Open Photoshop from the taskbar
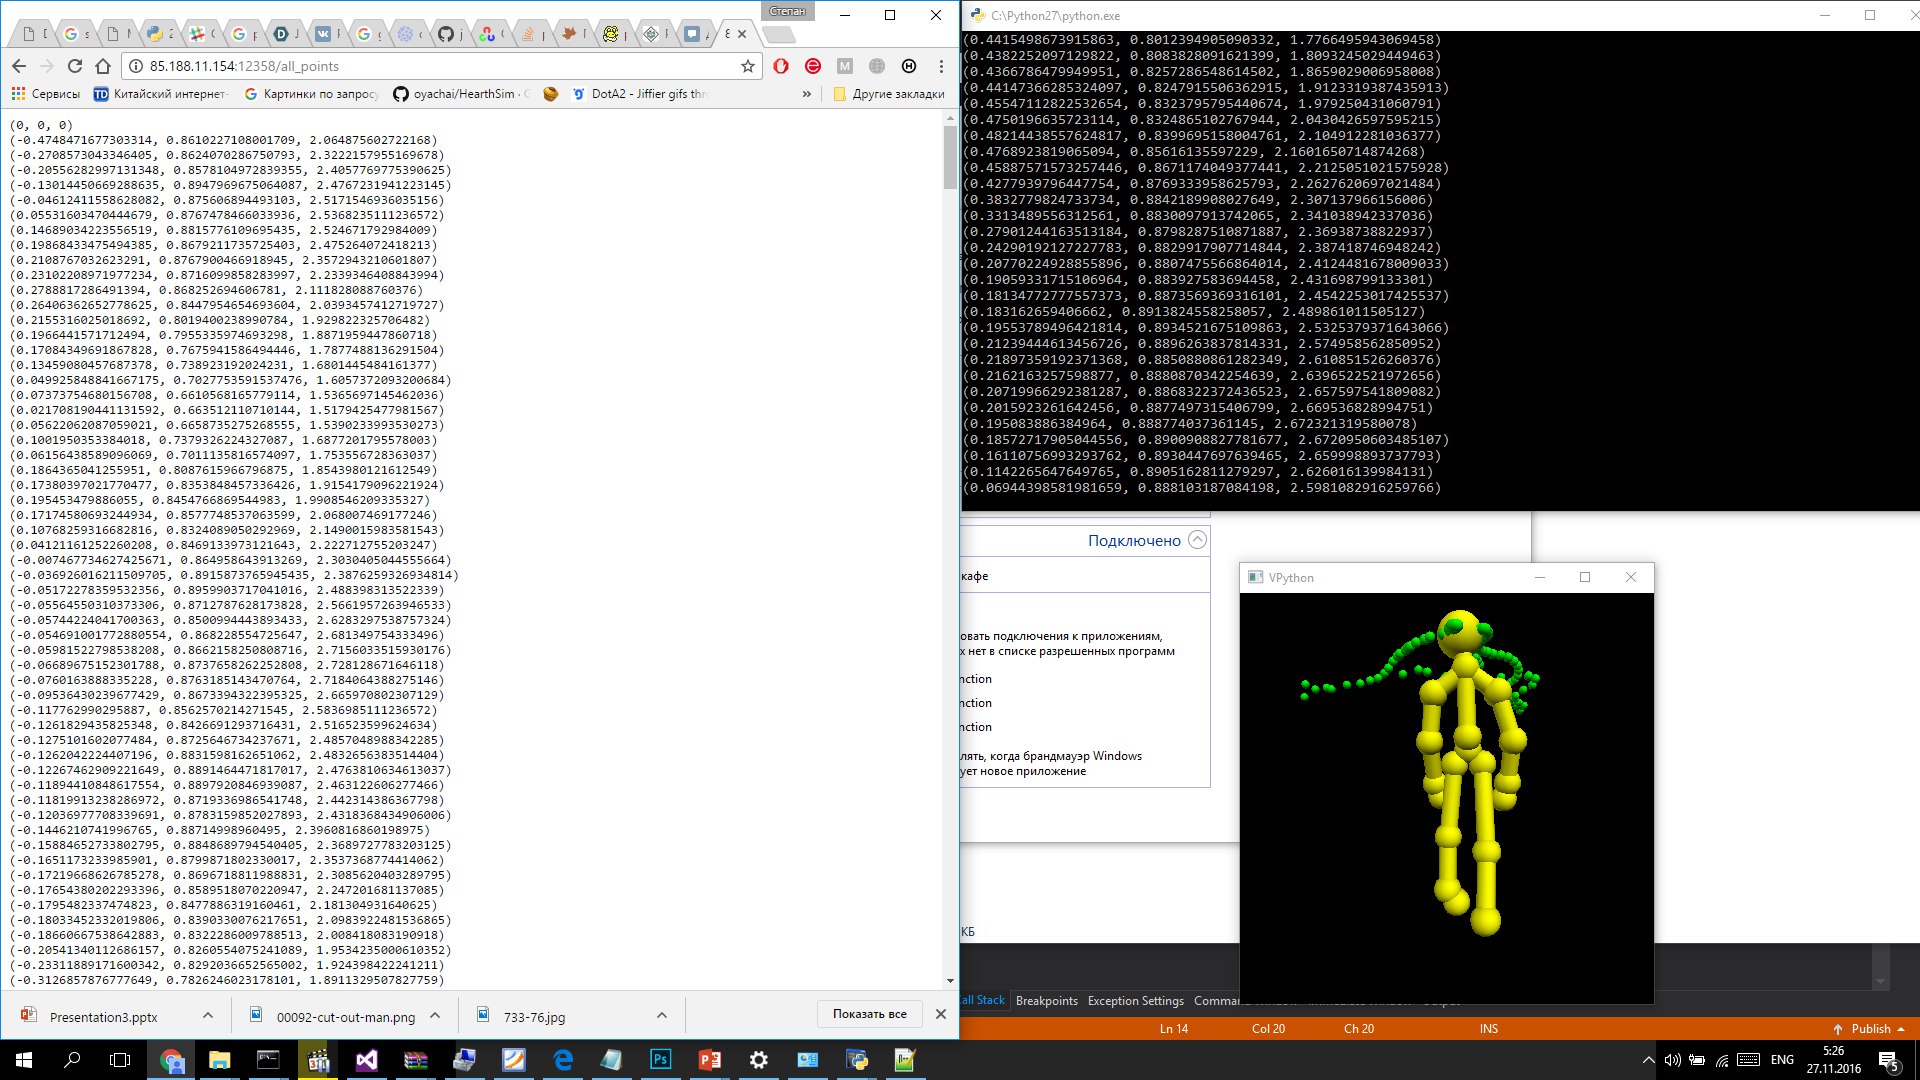This screenshot has width=1920, height=1080. pyautogui.click(x=660, y=1060)
